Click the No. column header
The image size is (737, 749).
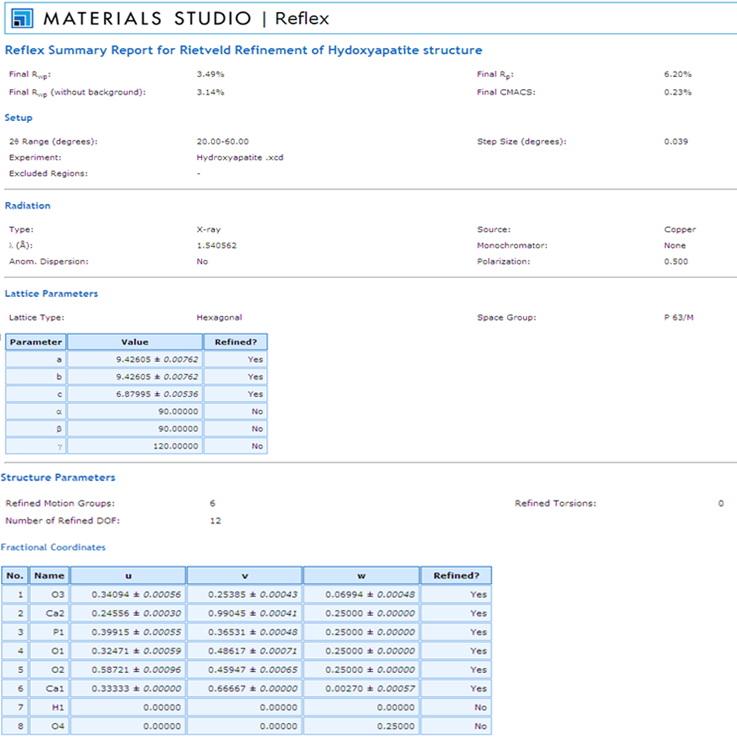(15, 576)
